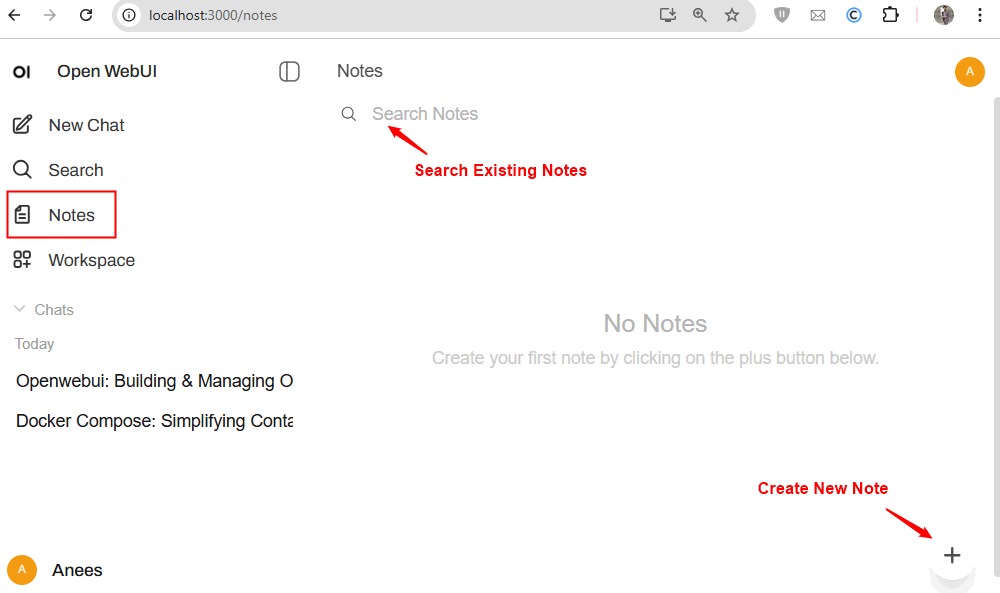Open the user avatar menu top right
This screenshot has height=593, width=1000.
pos(969,72)
